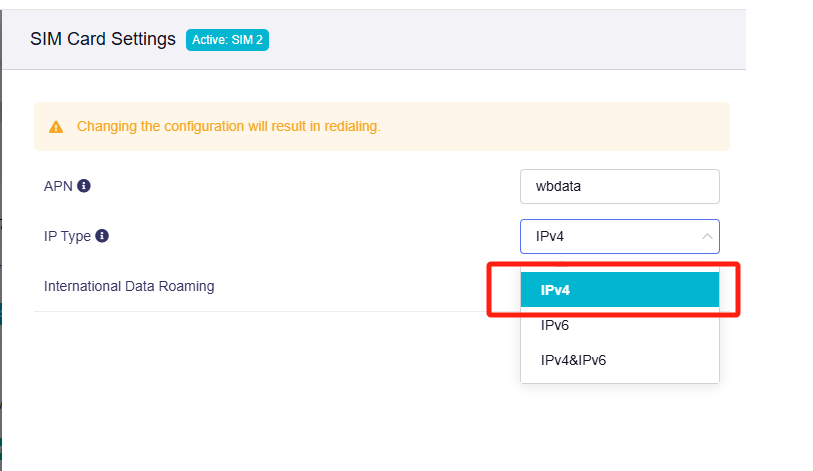Viewport: 813px width, 471px height.
Task: Click the warning triangle icon in banner
Action: 56,127
